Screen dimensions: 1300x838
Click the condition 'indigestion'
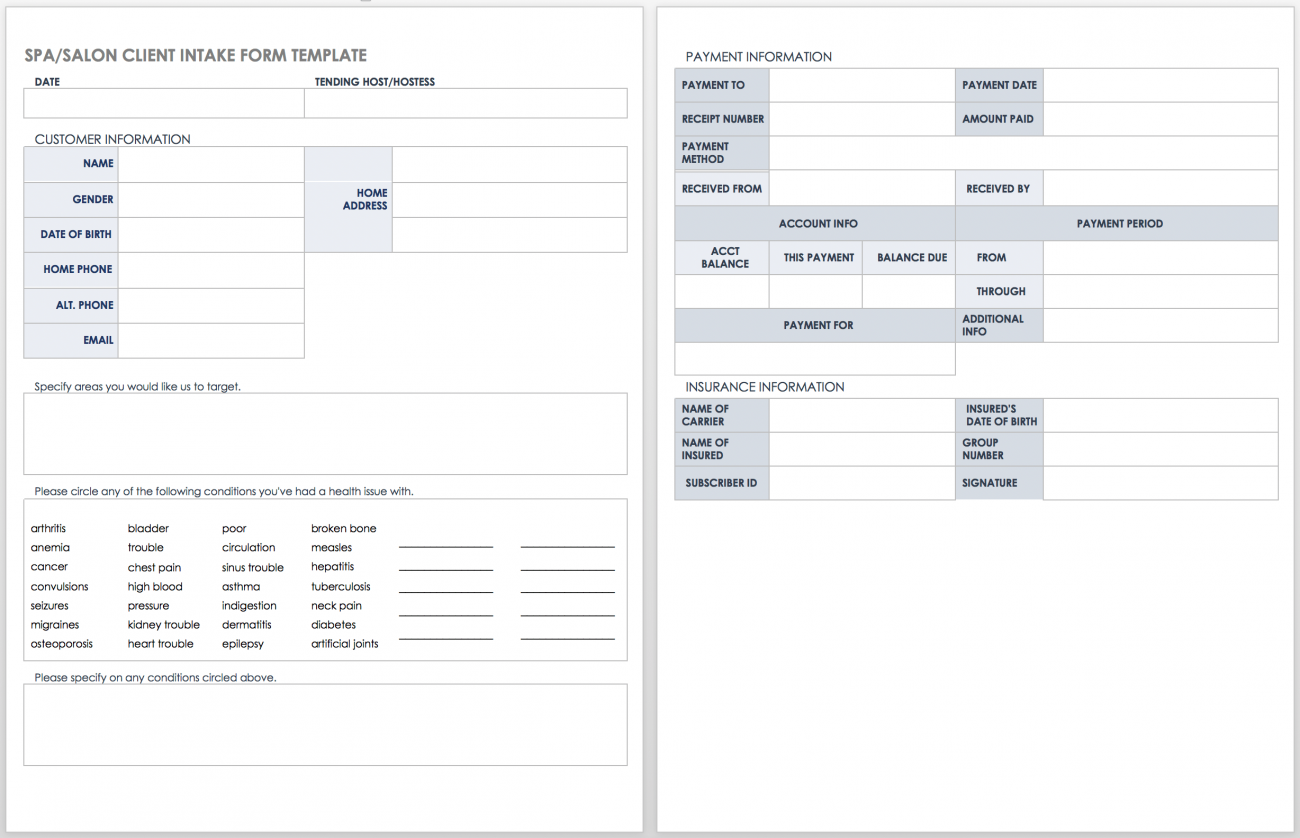pos(249,606)
